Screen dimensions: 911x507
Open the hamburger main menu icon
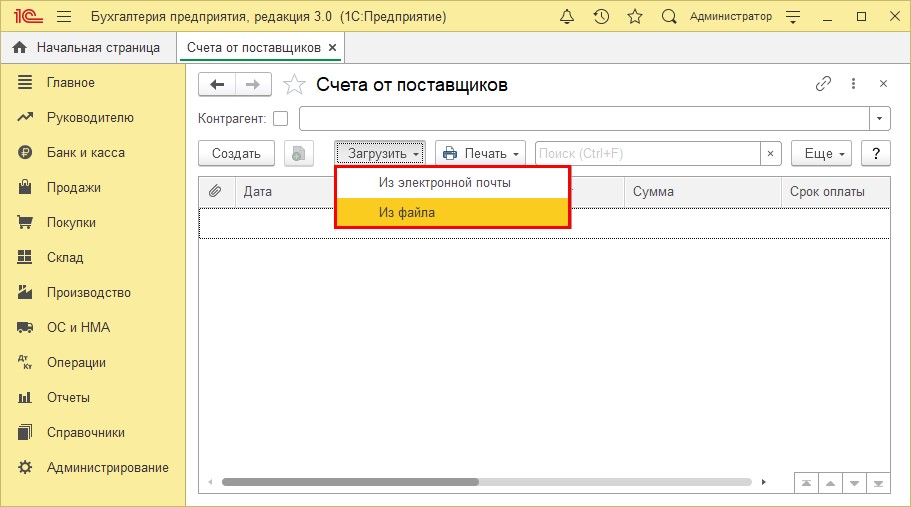click(x=64, y=17)
